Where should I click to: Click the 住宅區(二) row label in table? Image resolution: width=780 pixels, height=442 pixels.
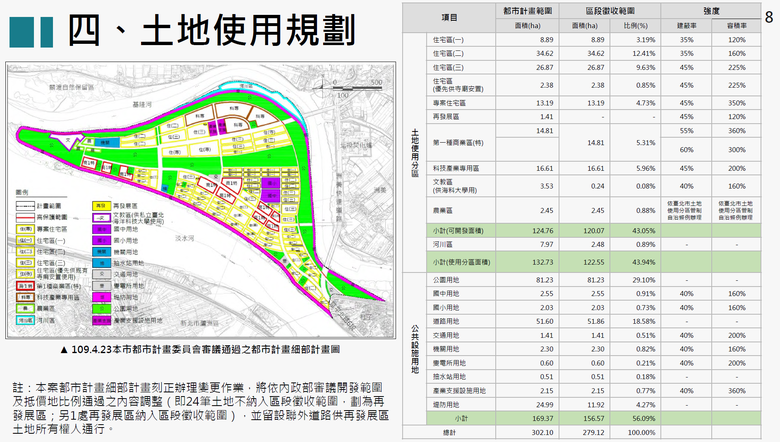448,53
